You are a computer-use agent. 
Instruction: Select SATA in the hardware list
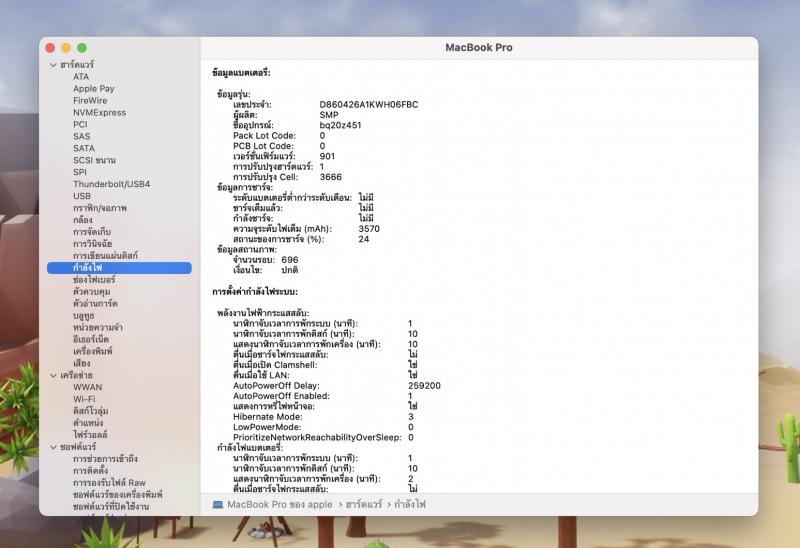(84, 148)
